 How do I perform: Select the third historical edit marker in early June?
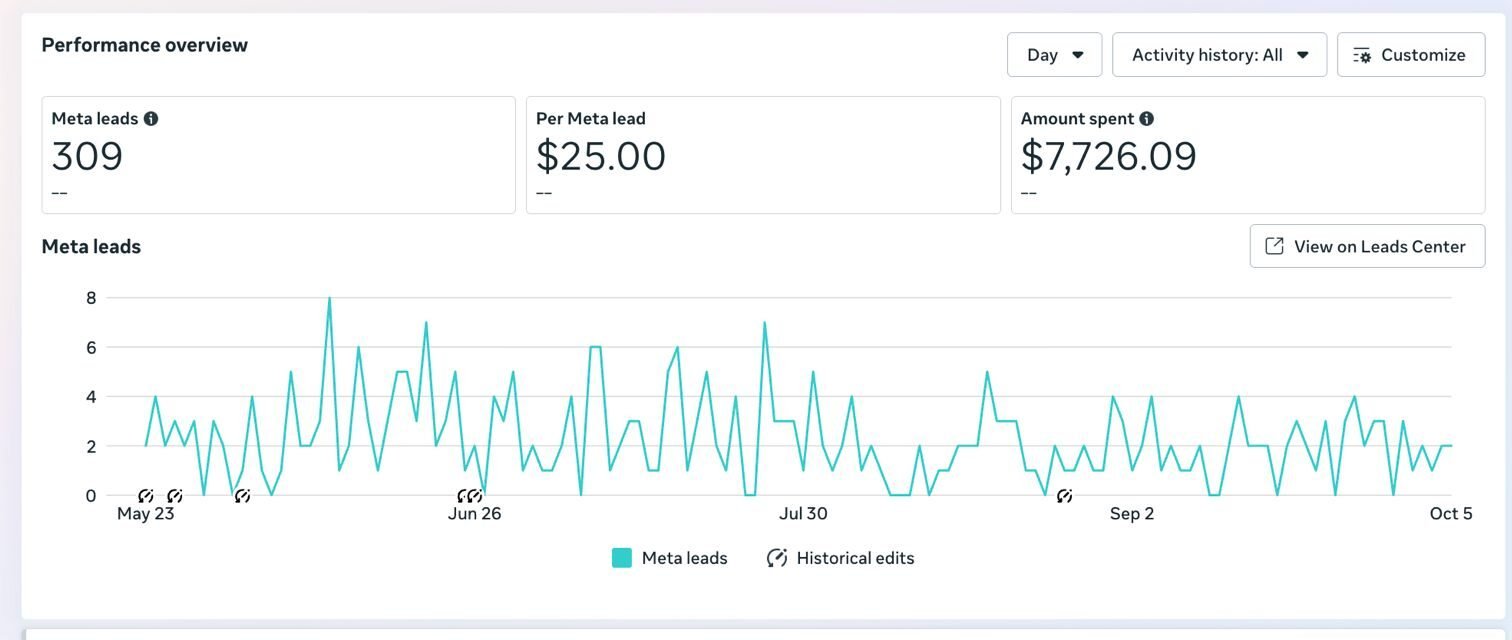click(x=242, y=496)
